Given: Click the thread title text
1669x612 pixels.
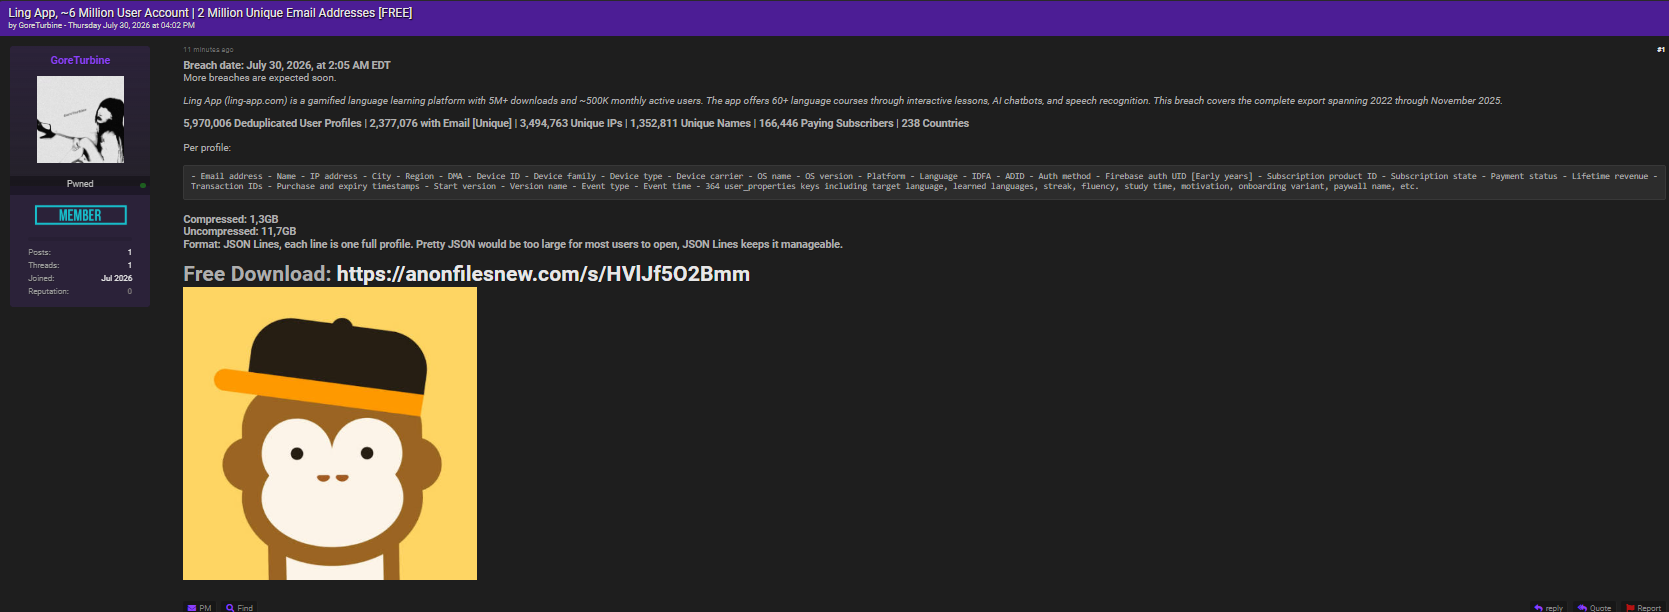Looking at the screenshot, I should pos(210,13).
